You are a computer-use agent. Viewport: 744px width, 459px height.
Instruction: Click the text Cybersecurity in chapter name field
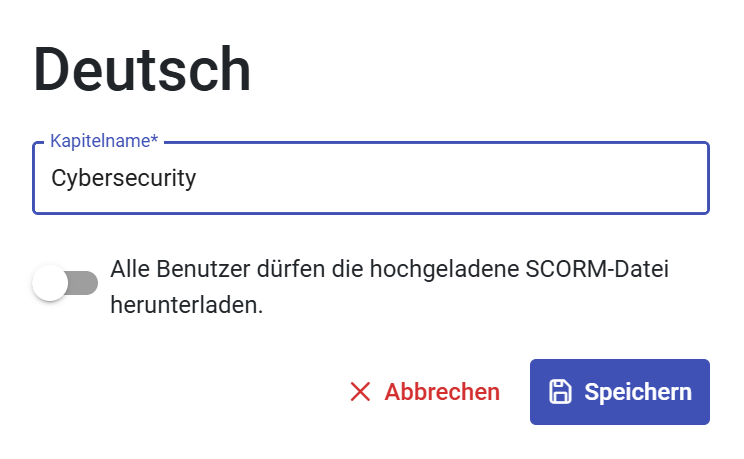(124, 179)
